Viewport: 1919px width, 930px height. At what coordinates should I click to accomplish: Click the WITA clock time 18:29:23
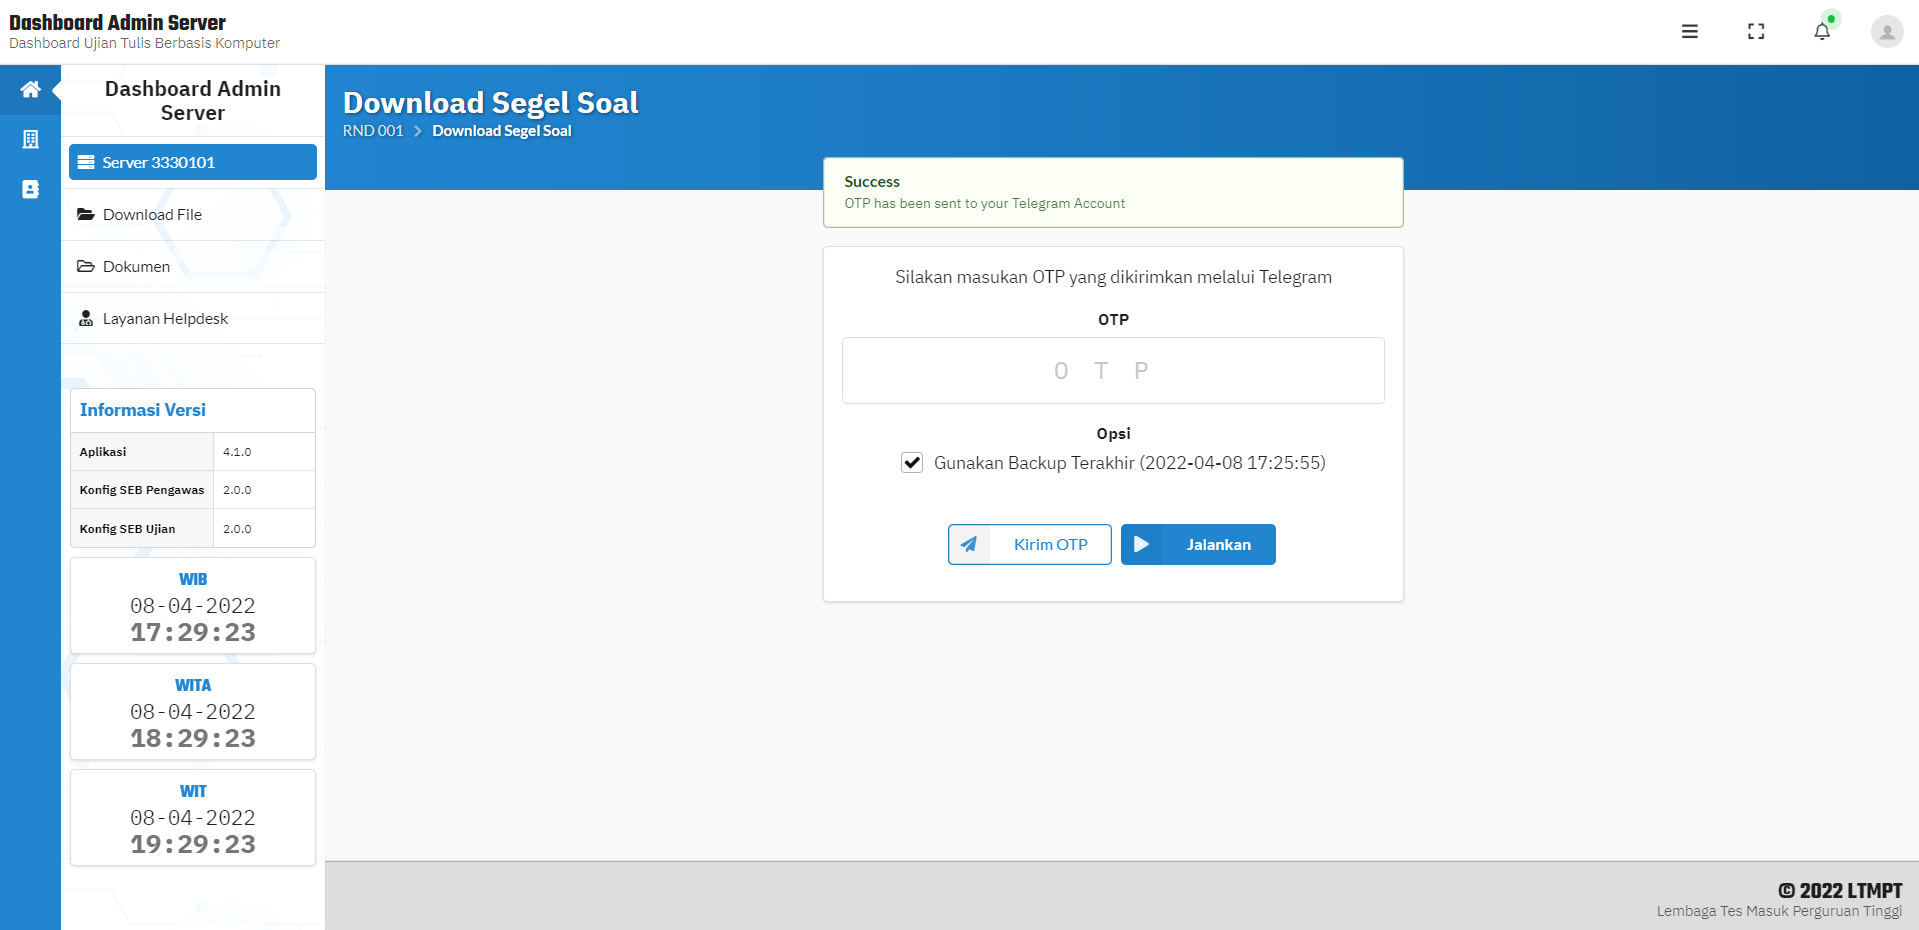coord(193,738)
